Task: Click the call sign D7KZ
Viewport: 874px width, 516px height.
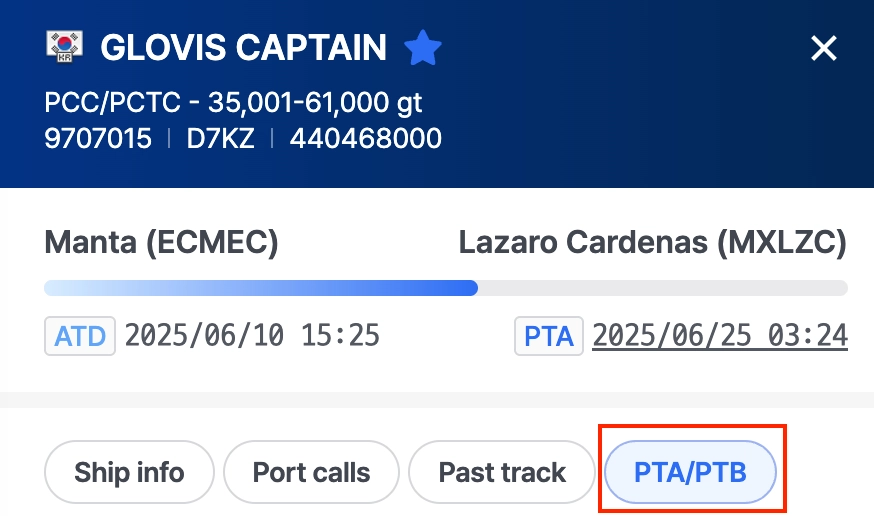Action: [220, 138]
